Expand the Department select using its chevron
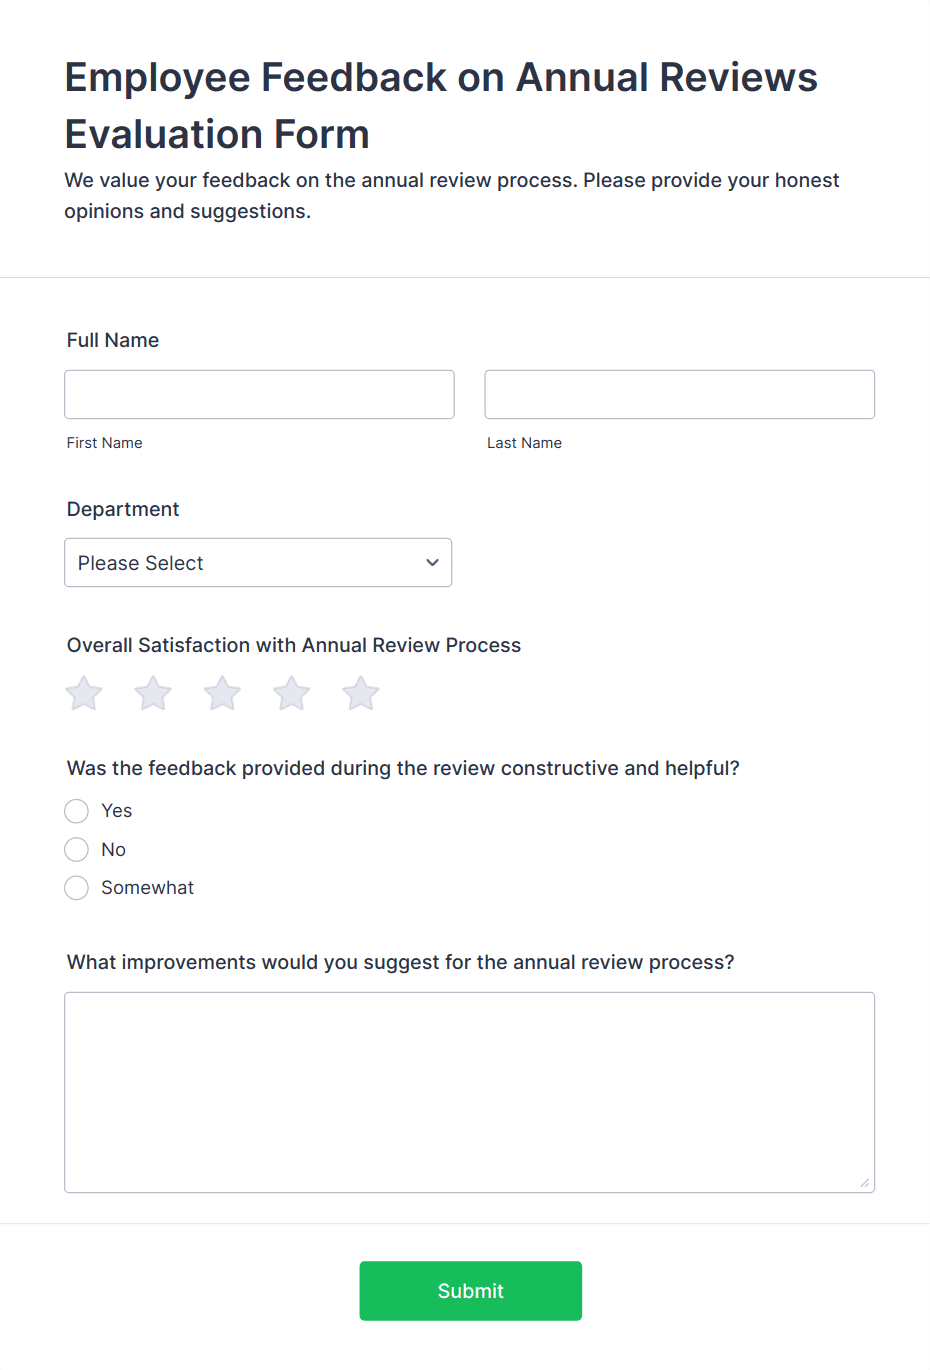 pyautogui.click(x=432, y=562)
